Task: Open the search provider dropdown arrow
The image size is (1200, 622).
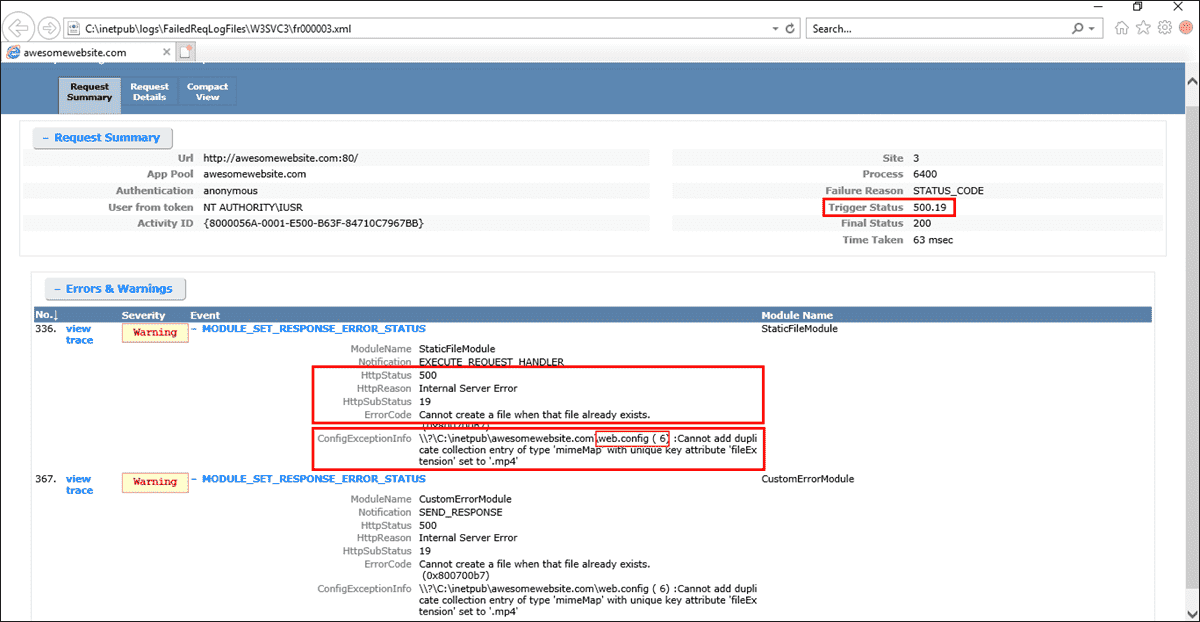Action: [x=1093, y=28]
